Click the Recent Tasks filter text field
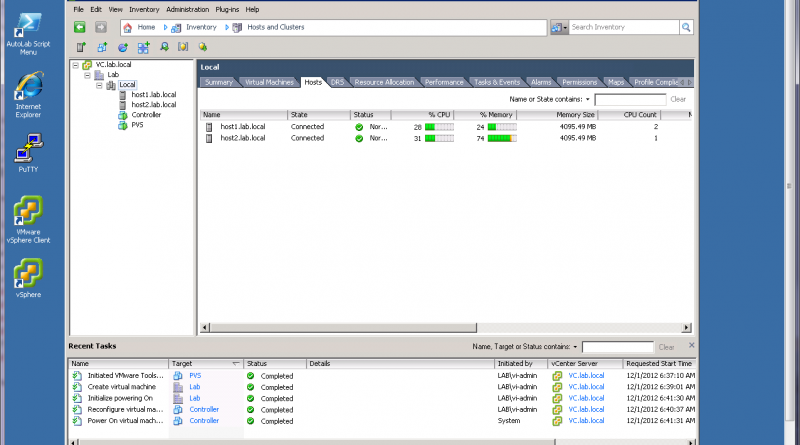Viewport: 800px width, 445px height. coord(618,347)
